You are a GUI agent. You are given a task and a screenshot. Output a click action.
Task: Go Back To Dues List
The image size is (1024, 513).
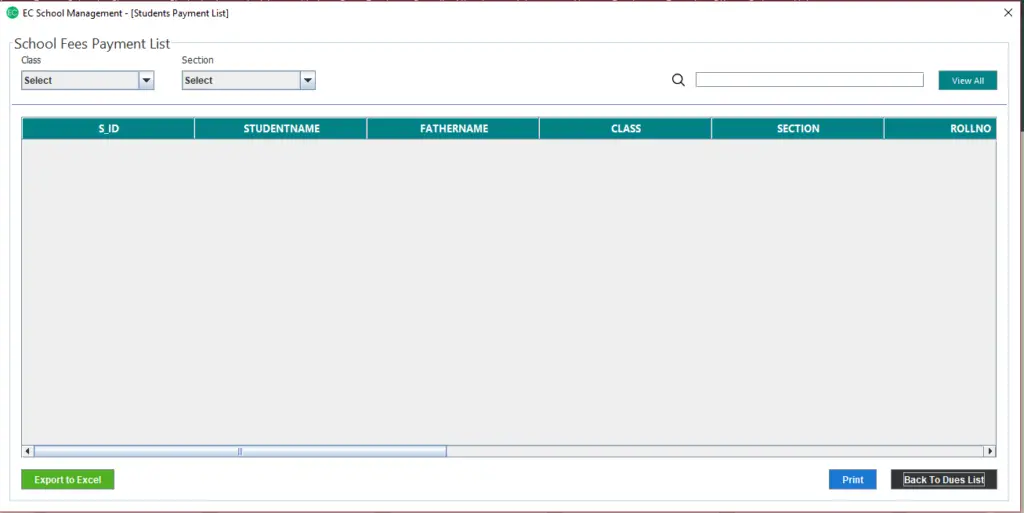(944, 480)
